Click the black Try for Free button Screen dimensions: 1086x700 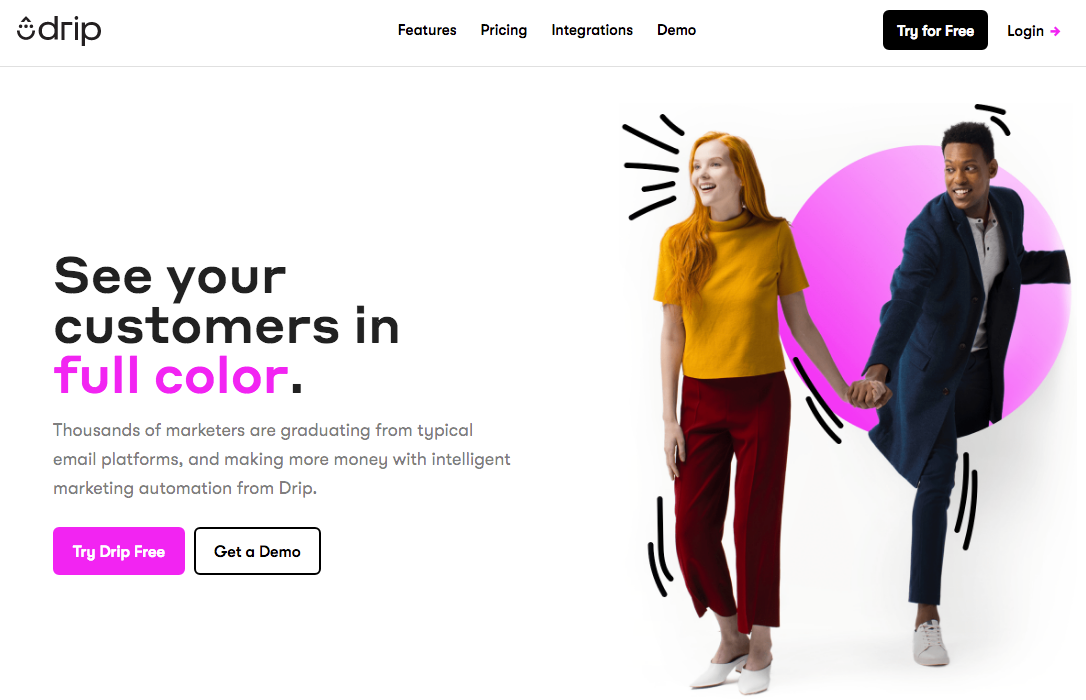[935, 30]
